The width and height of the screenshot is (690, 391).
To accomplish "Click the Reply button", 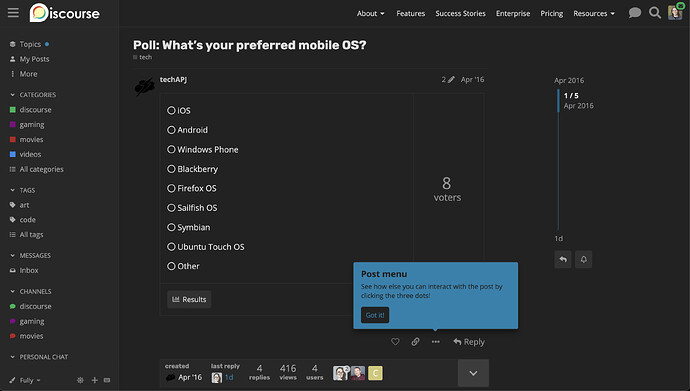I will [469, 342].
